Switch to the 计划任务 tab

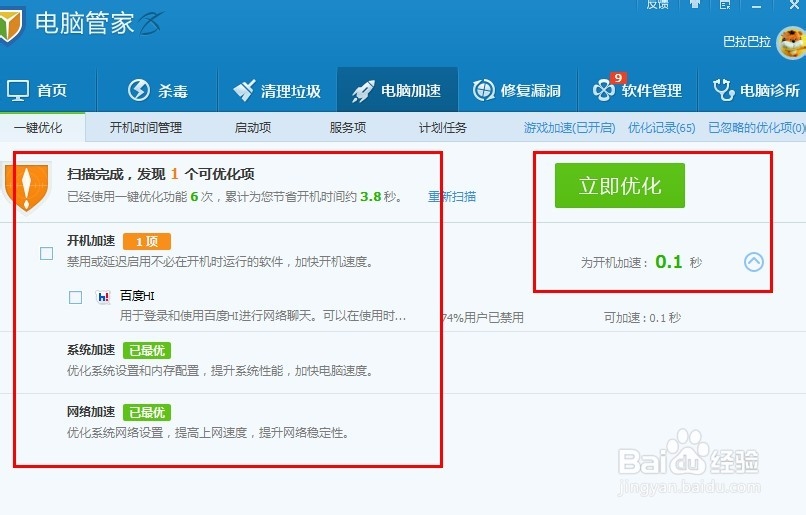pyautogui.click(x=443, y=127)
